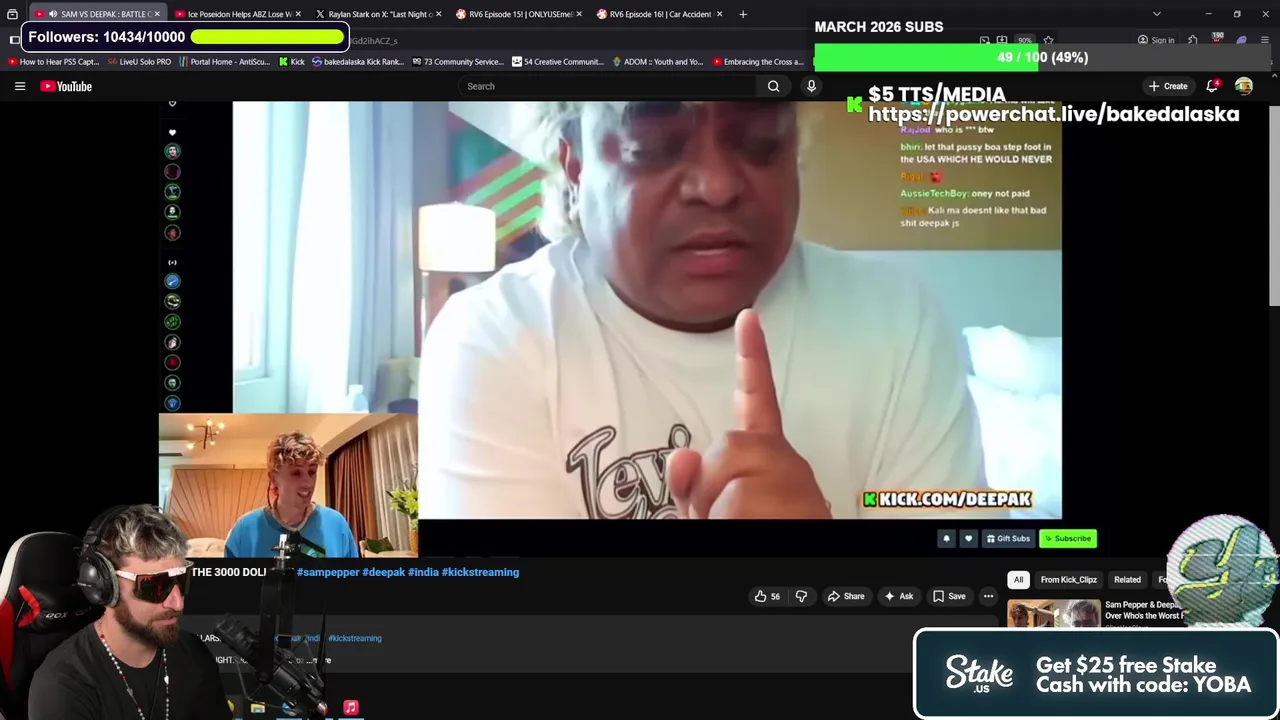The image size is (1280, 720).
Task: Open the 54 Creative Communit bookmark
Action: click(558, 62)
